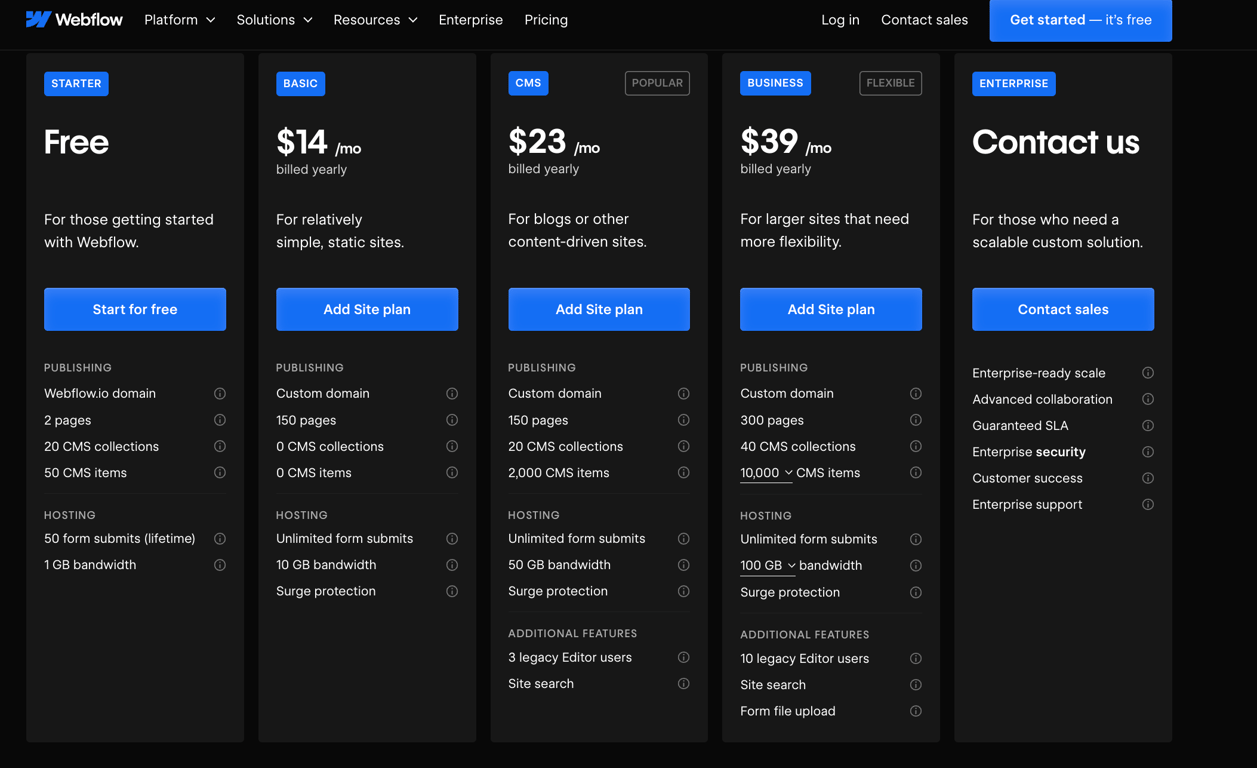Viewport: 1257px width, 768px height.
Task: Click "20 CMS collections" in Starter plan
Action: (x=101, y=447)
